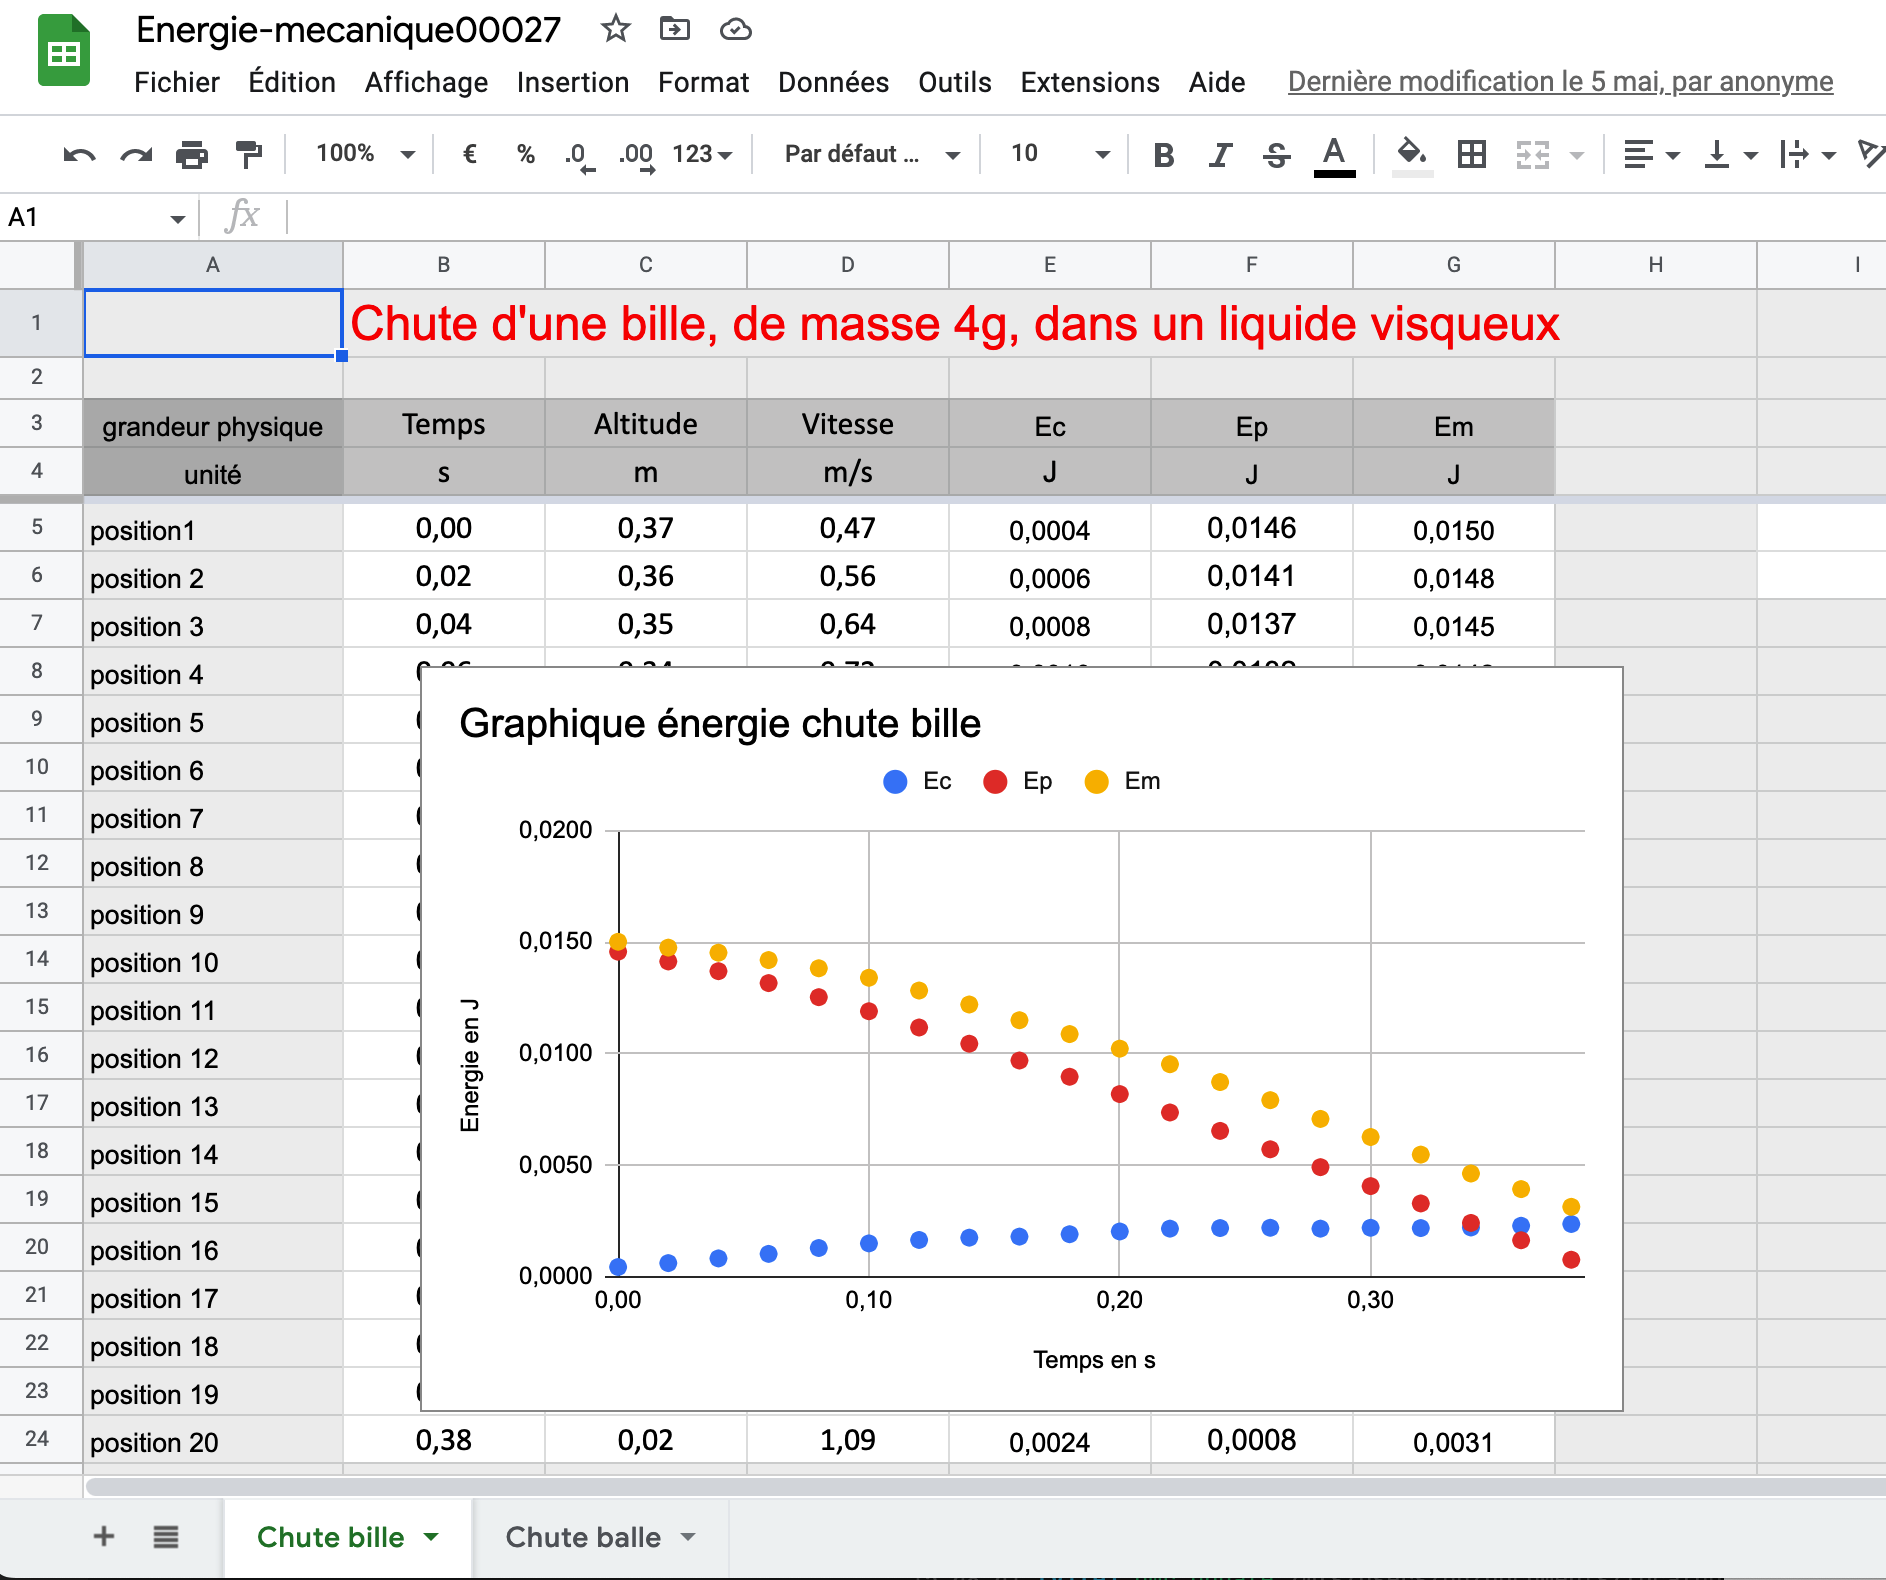Open the 100% zoom dropdown
Viewport: 1886px width, 1580px height.
[364, 154]
